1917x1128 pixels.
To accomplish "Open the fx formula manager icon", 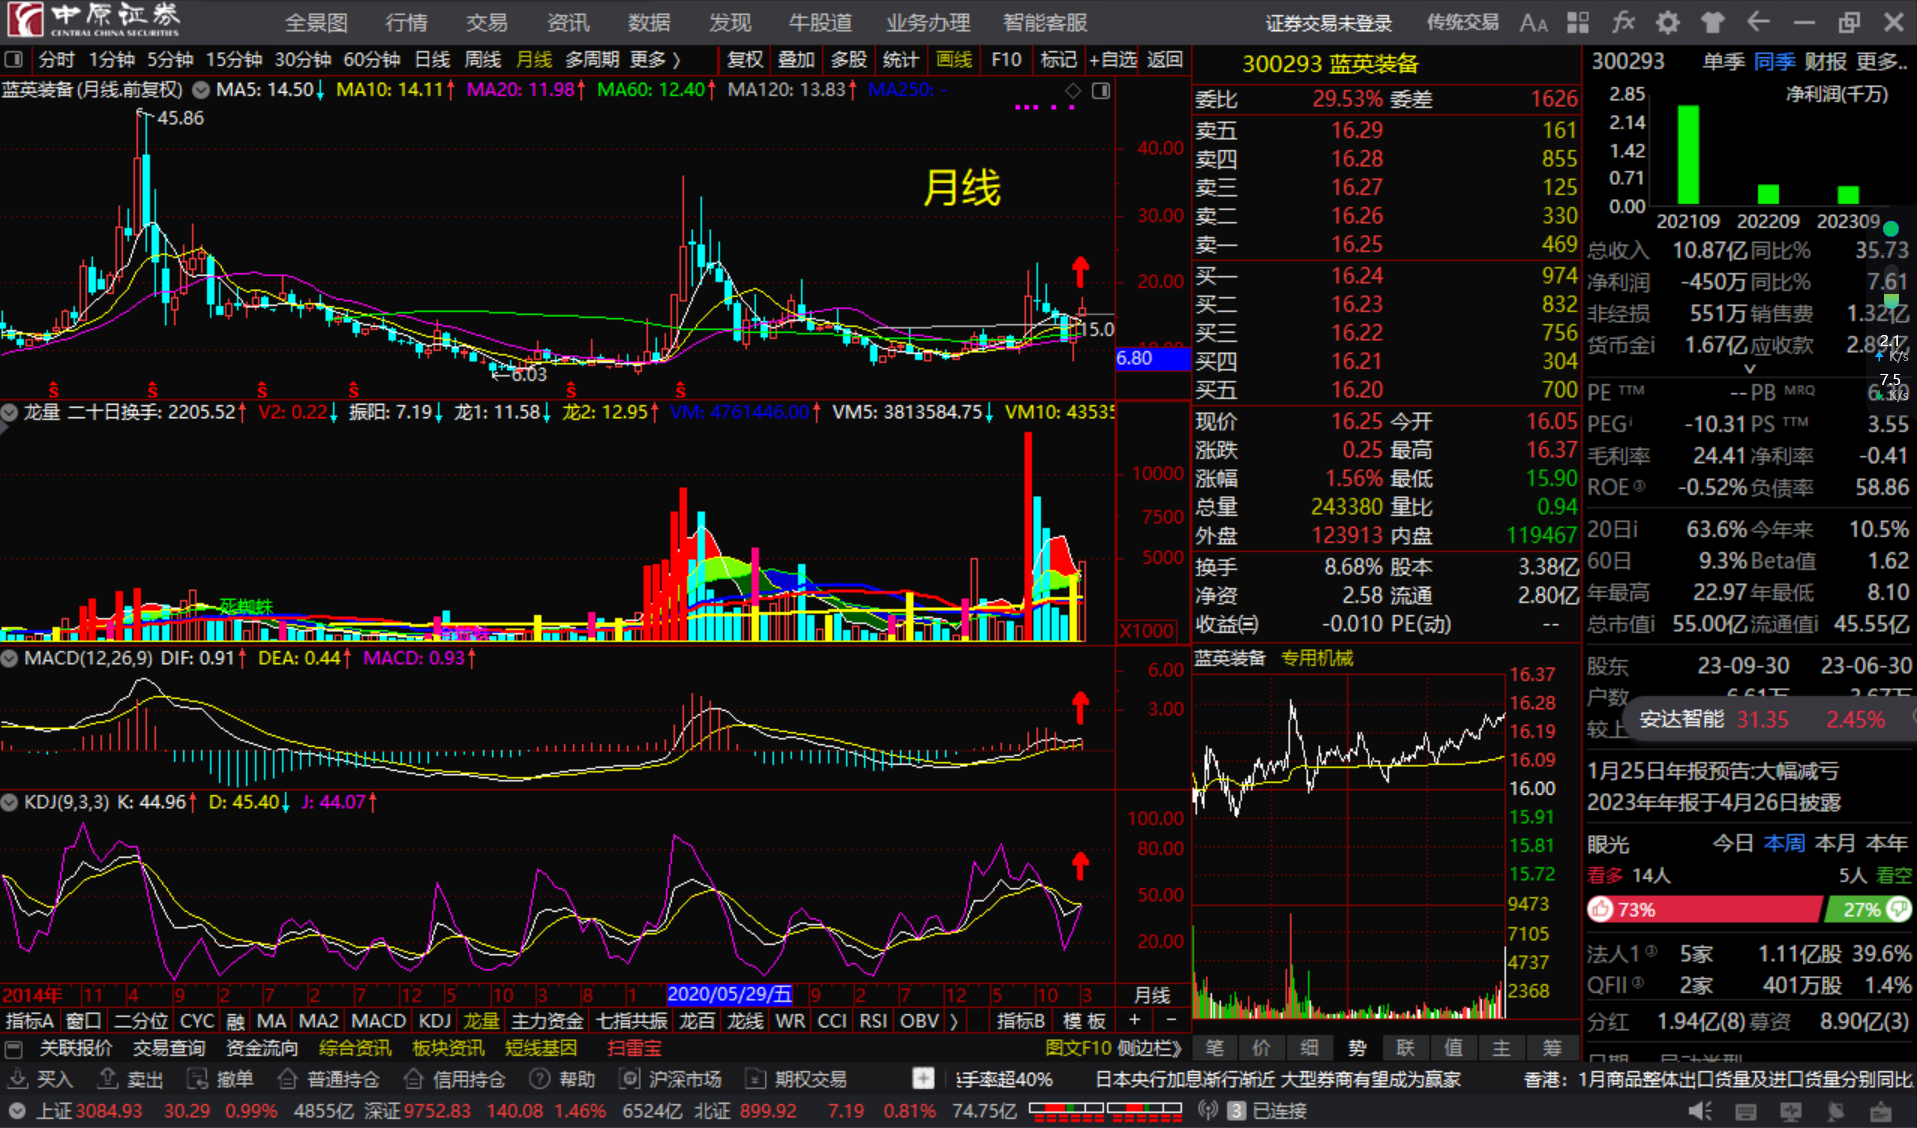I will point(1623,22).
